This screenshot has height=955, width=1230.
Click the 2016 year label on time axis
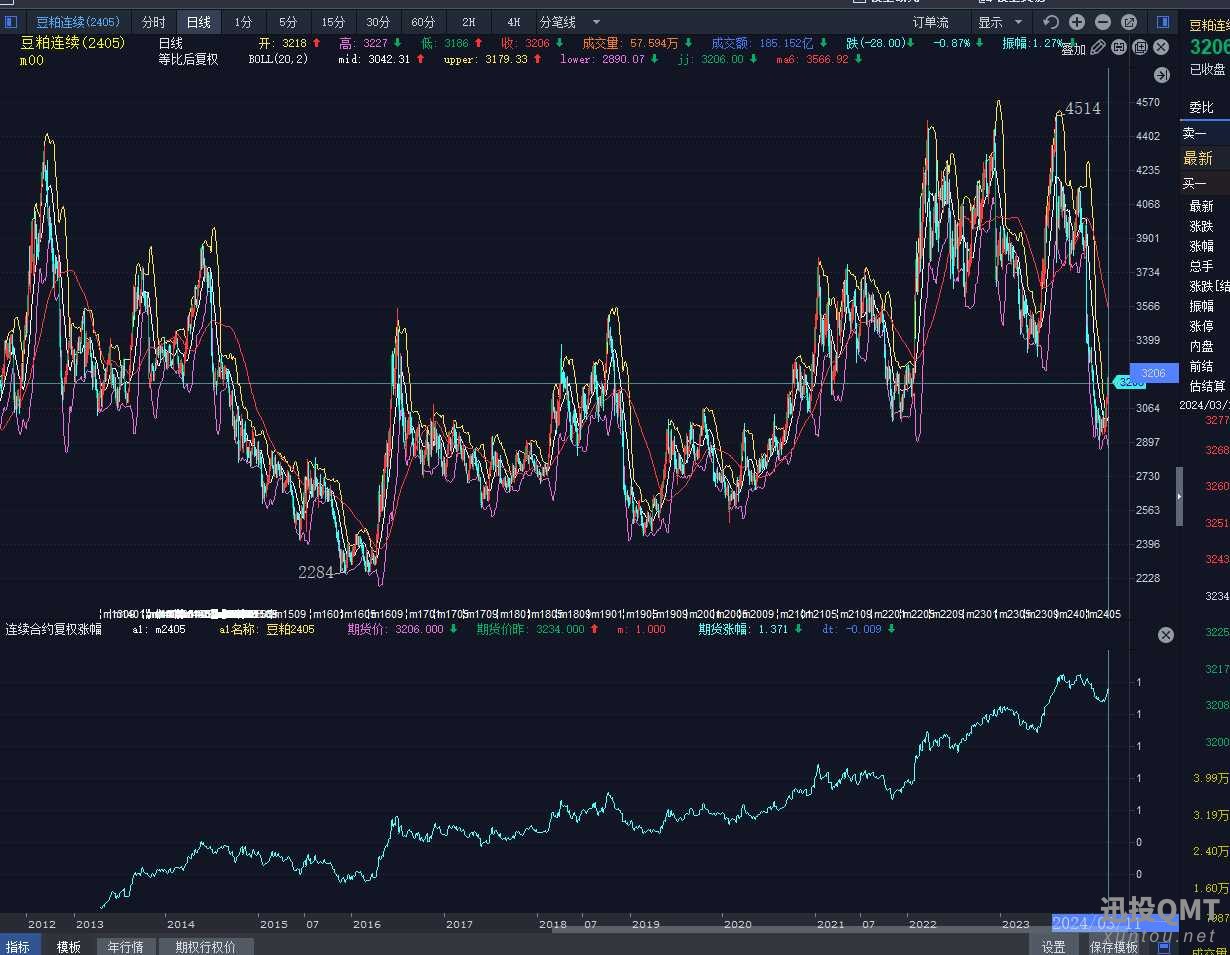pyautogui.click(x=366, y=925)
